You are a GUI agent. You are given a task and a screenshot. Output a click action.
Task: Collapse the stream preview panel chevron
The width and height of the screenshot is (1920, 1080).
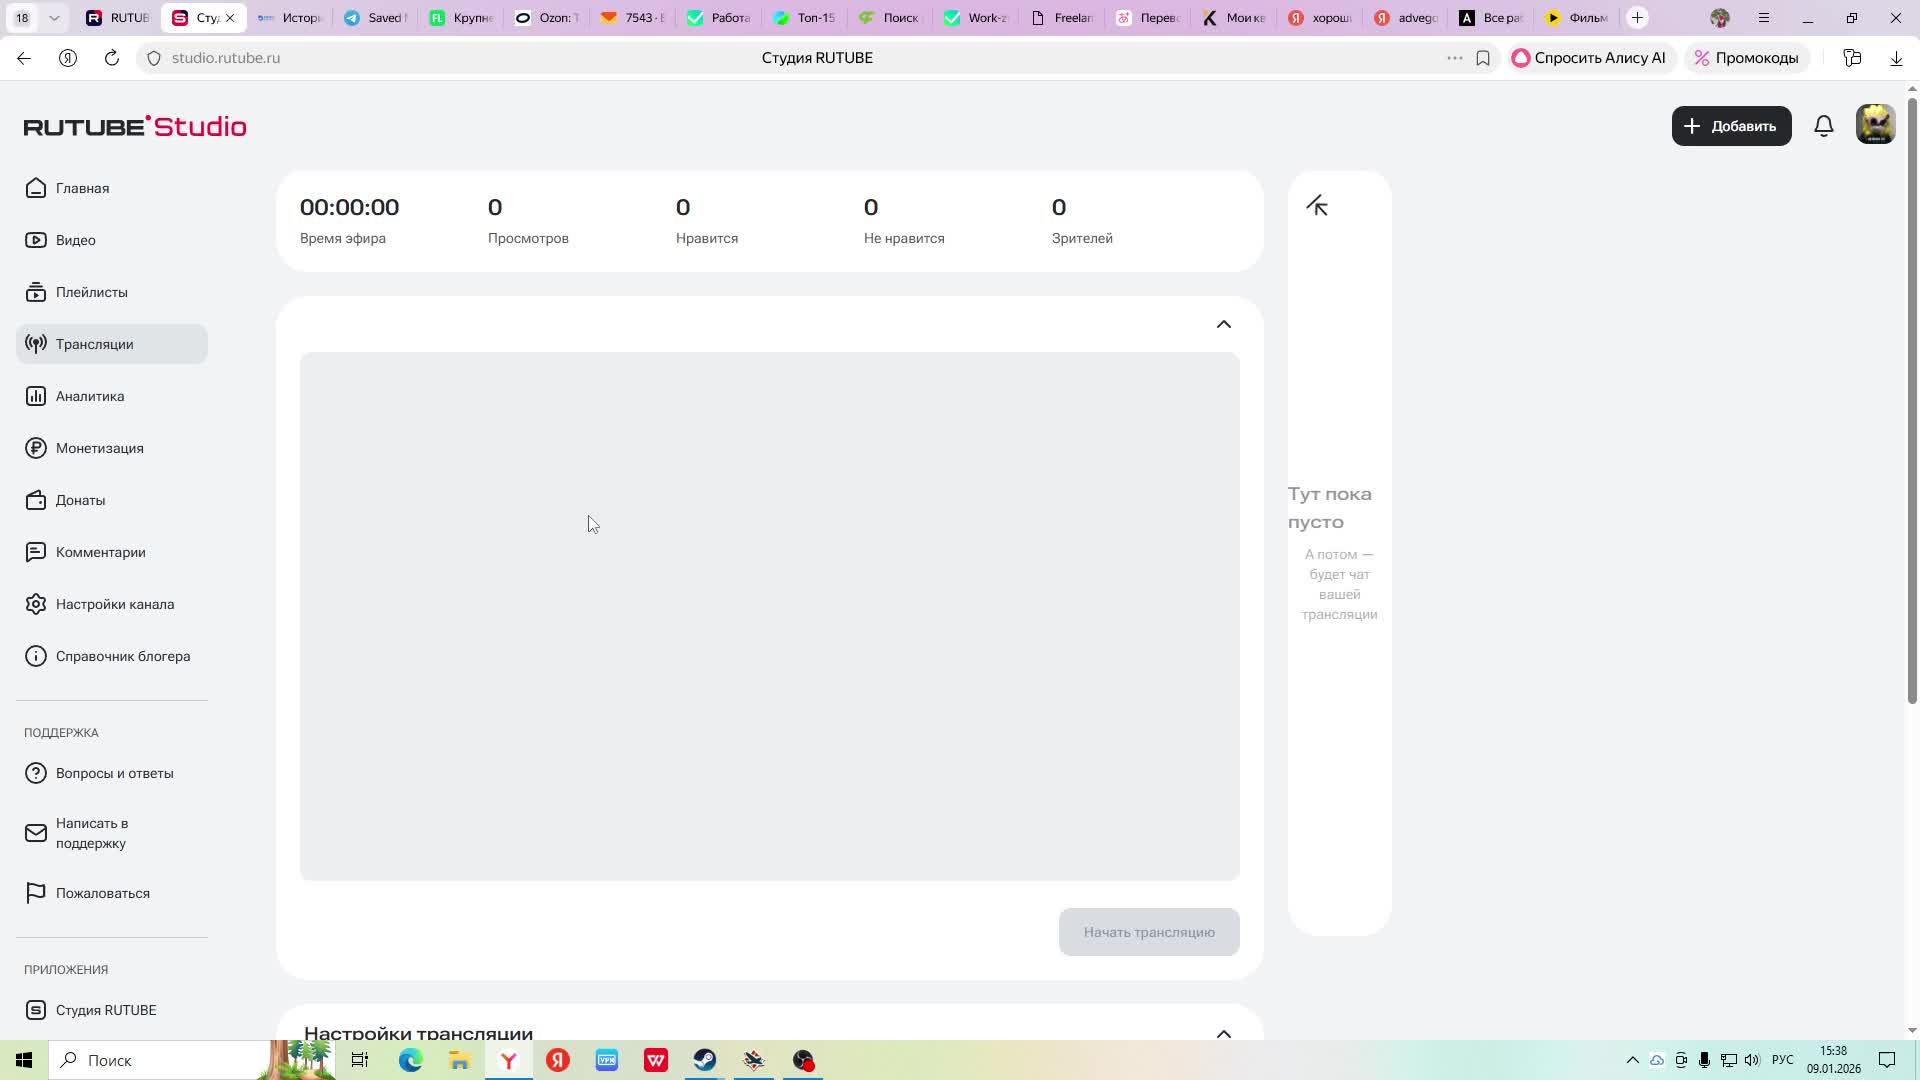1223,324
